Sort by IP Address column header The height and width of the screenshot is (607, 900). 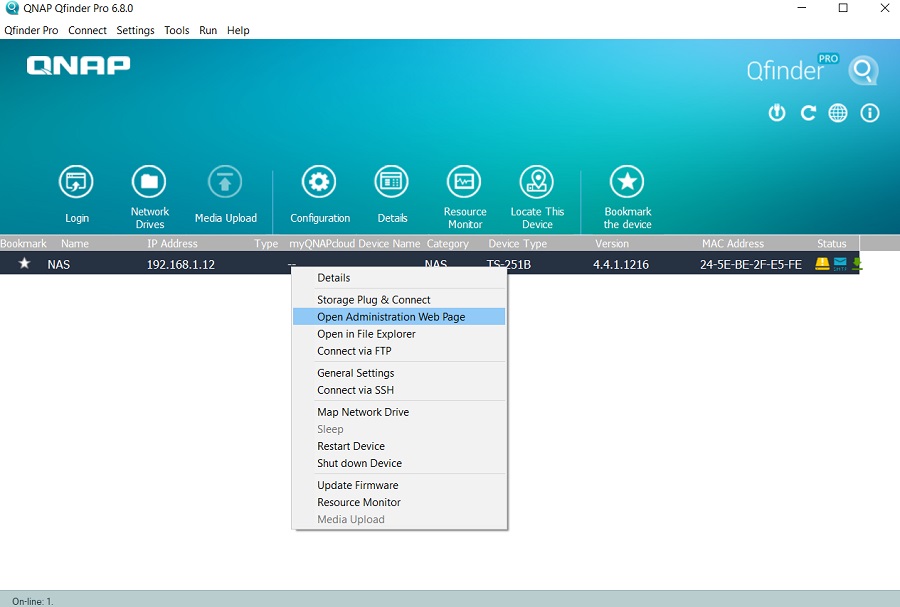point(172,243)
